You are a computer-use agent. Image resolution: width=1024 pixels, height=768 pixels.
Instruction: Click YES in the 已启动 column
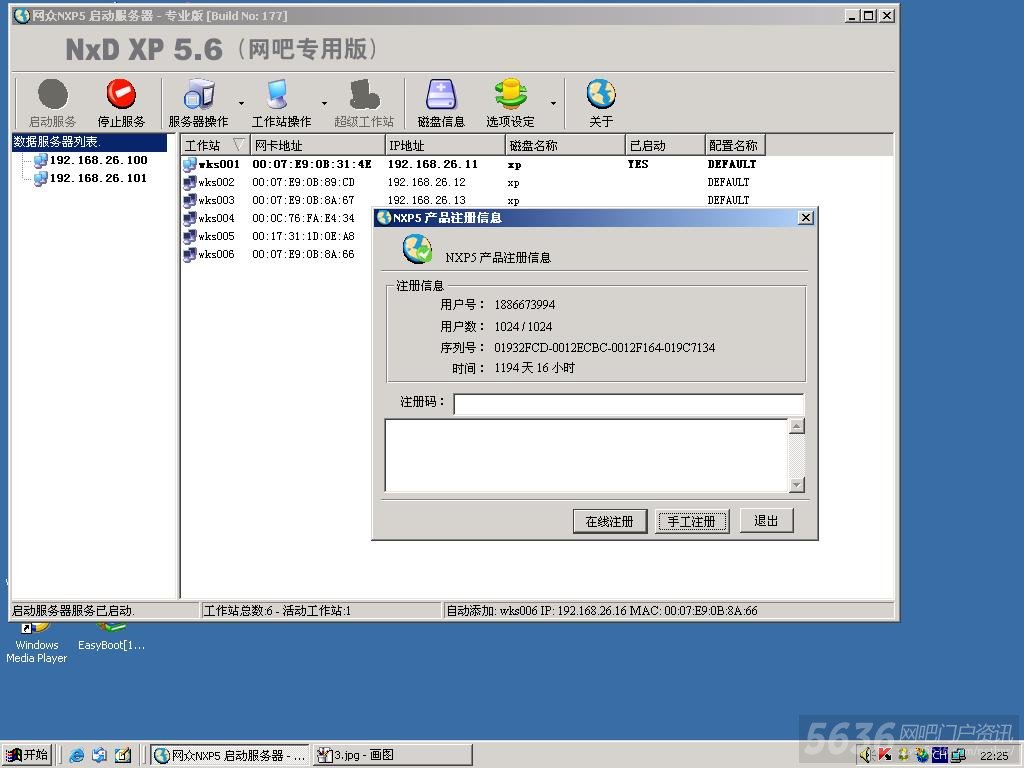click(x=638, y=164)
